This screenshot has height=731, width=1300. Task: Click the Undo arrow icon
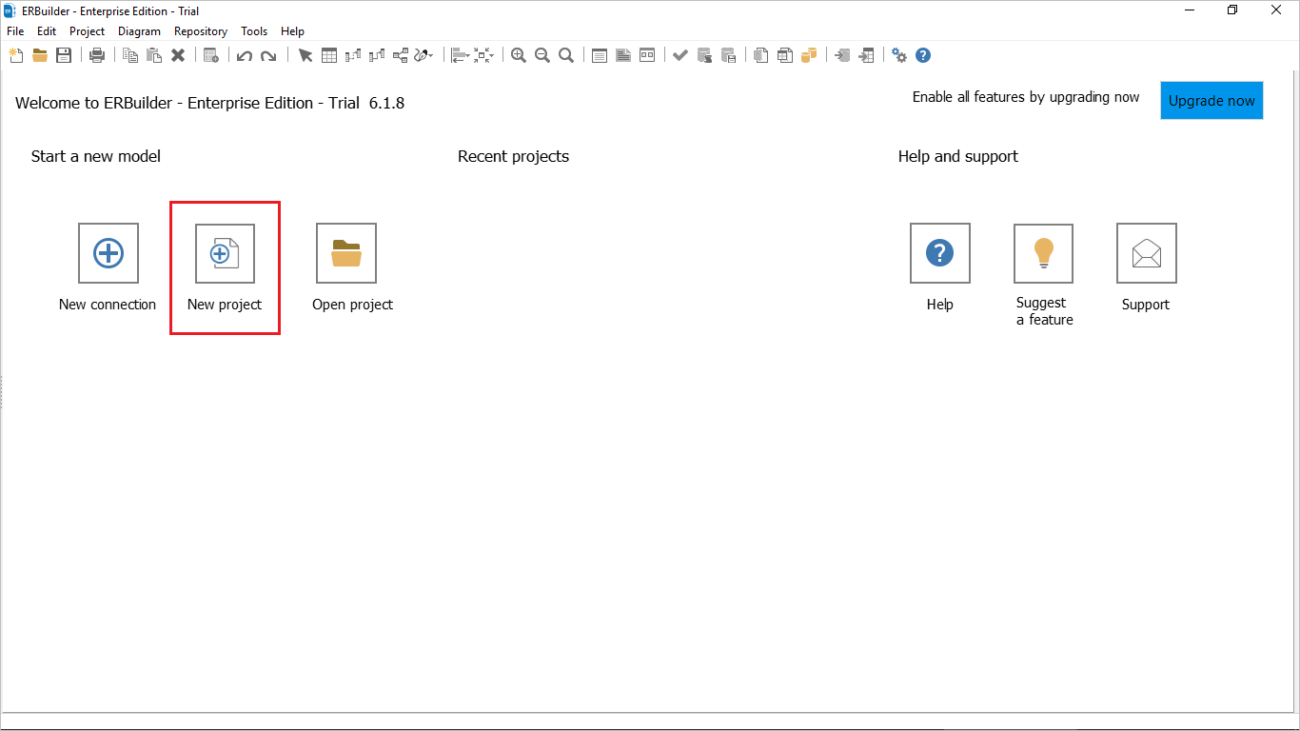243,55
